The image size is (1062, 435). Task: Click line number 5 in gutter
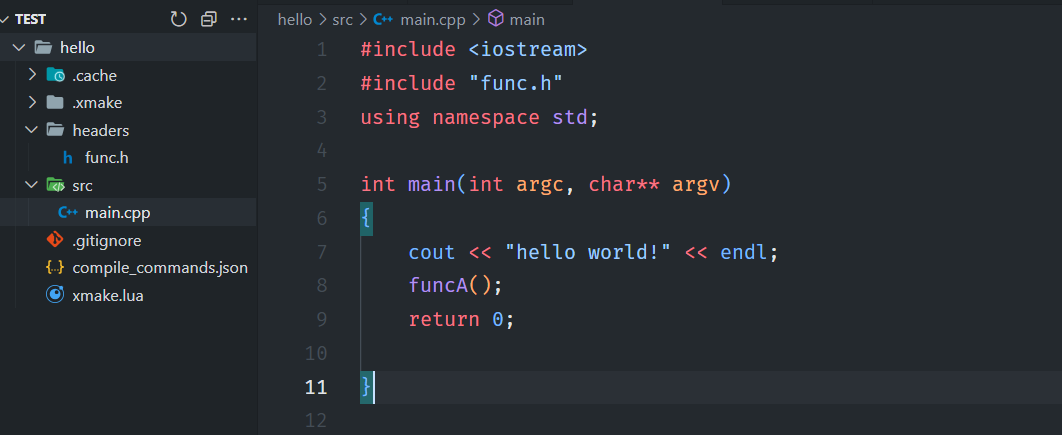coord(321,184)
